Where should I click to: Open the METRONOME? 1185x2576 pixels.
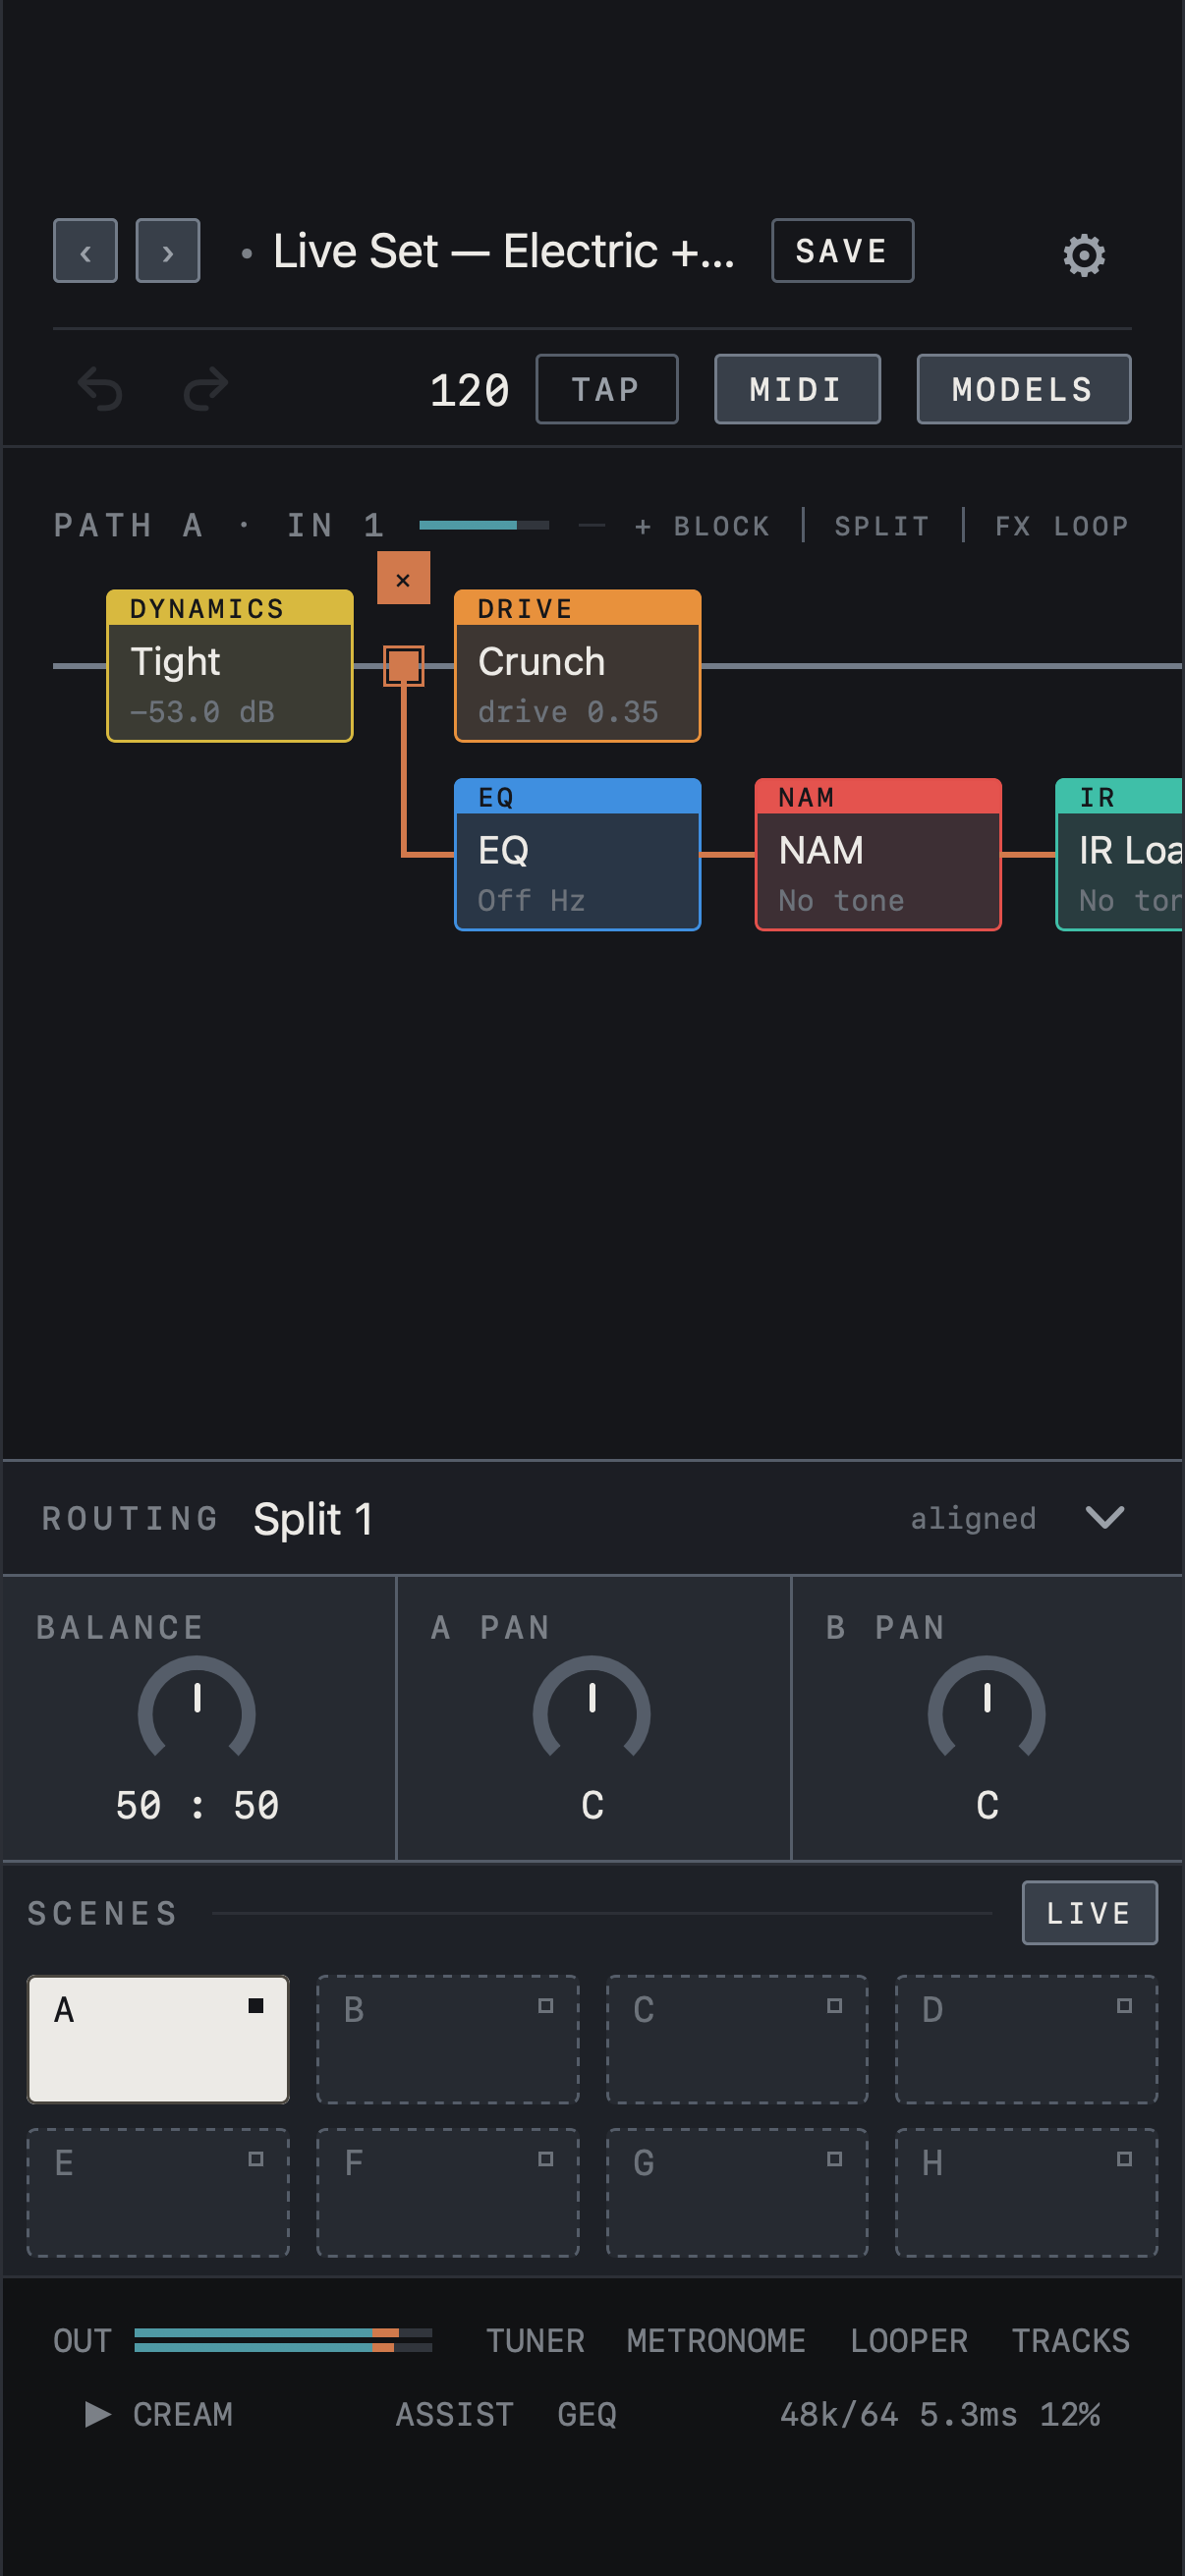(716, 2341)
